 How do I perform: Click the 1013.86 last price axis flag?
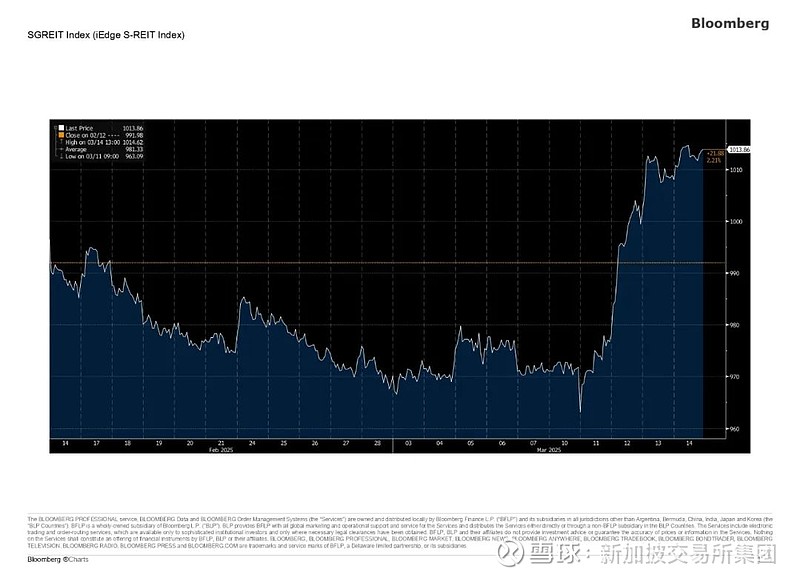(738, 149)
